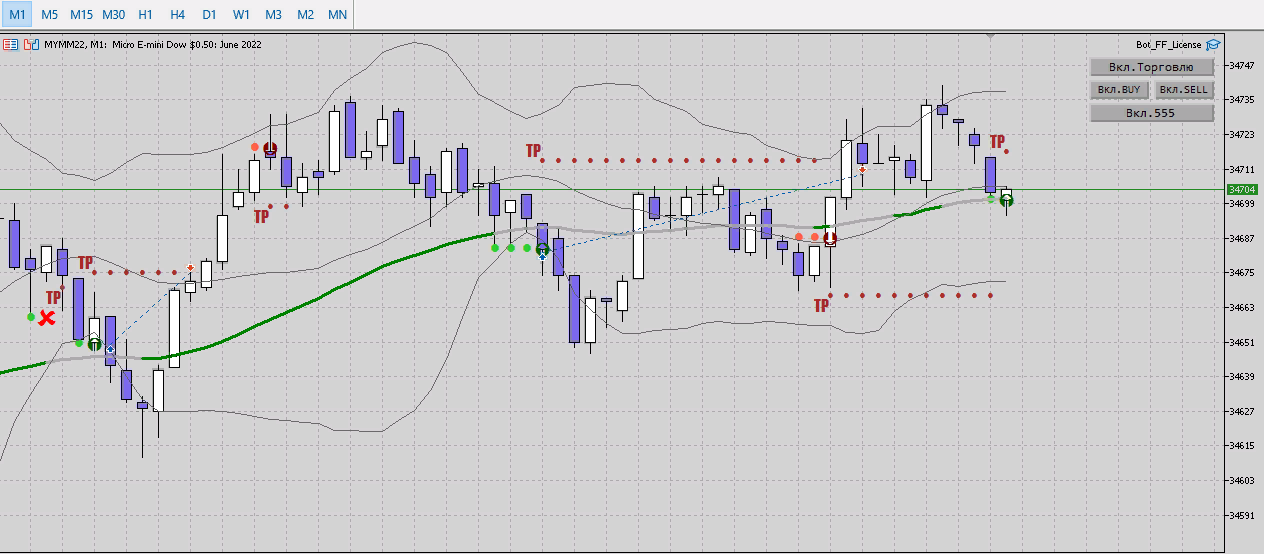Switch to the M2 timeframe
Image resolution: width=1264 pixels, height=554 pixels.
pyautogui.click(x=305, y=14)
